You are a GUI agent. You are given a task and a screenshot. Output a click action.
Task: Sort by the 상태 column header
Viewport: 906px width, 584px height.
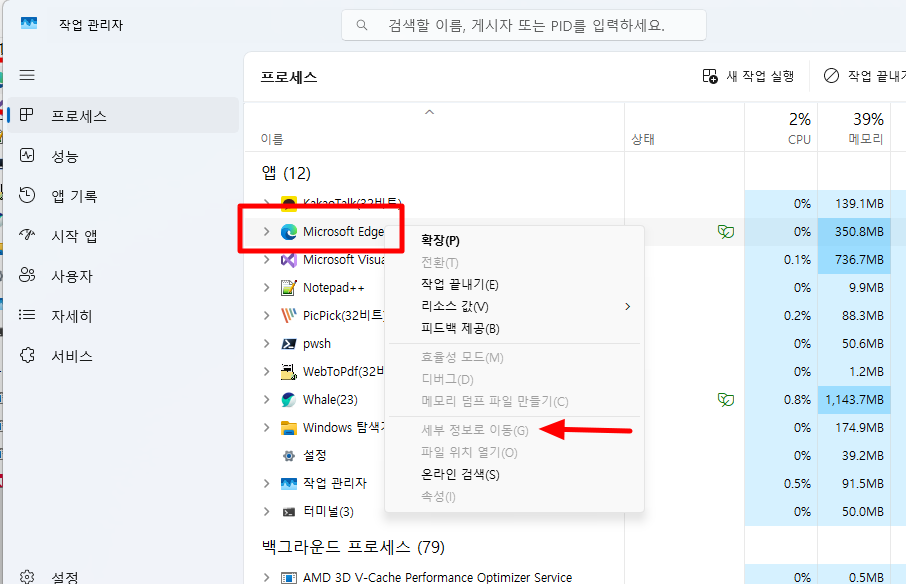click(x=685, y=128)
